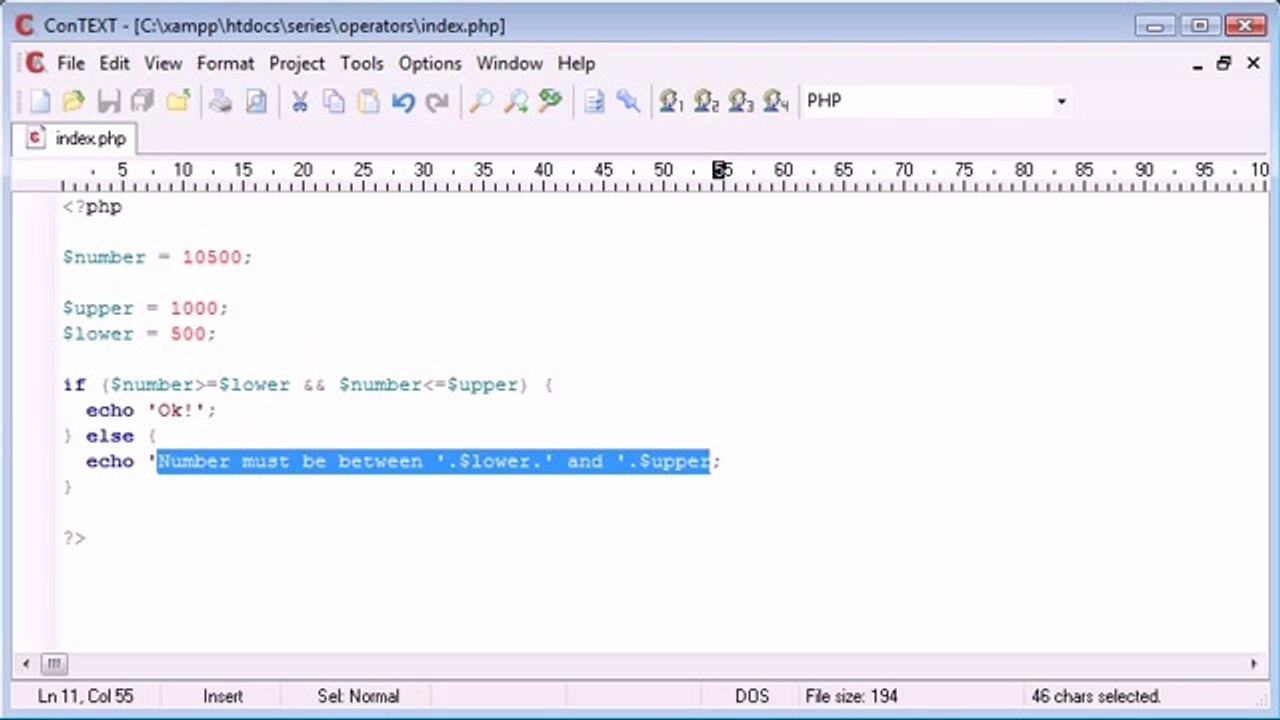Click the Copy icon in toolbar
The width and height of the screenshot is (1280, 720).
tap(334, 101)
